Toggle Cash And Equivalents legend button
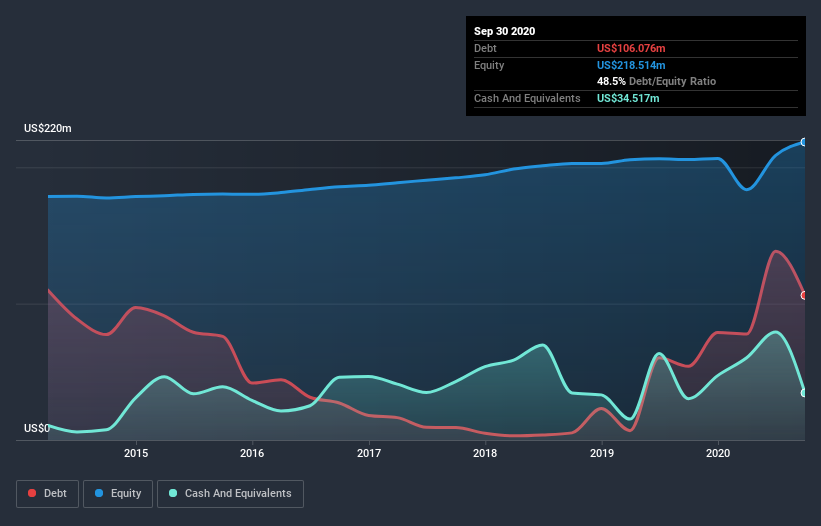The height and width of the screenshot is (526, 821). coord(230,494)
